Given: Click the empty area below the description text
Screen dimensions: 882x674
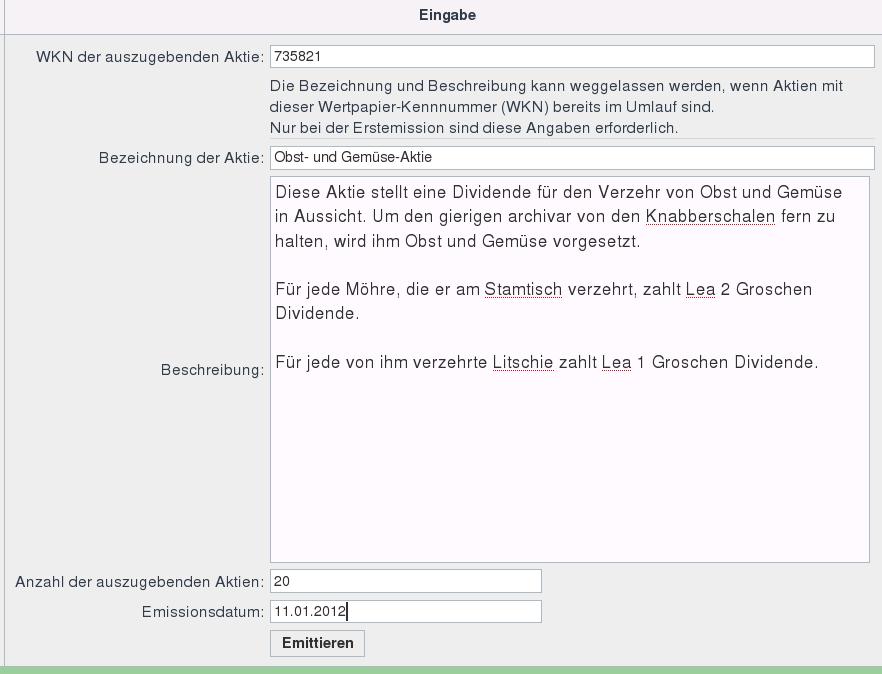Looking at the screenshot, I should [569, 470].
